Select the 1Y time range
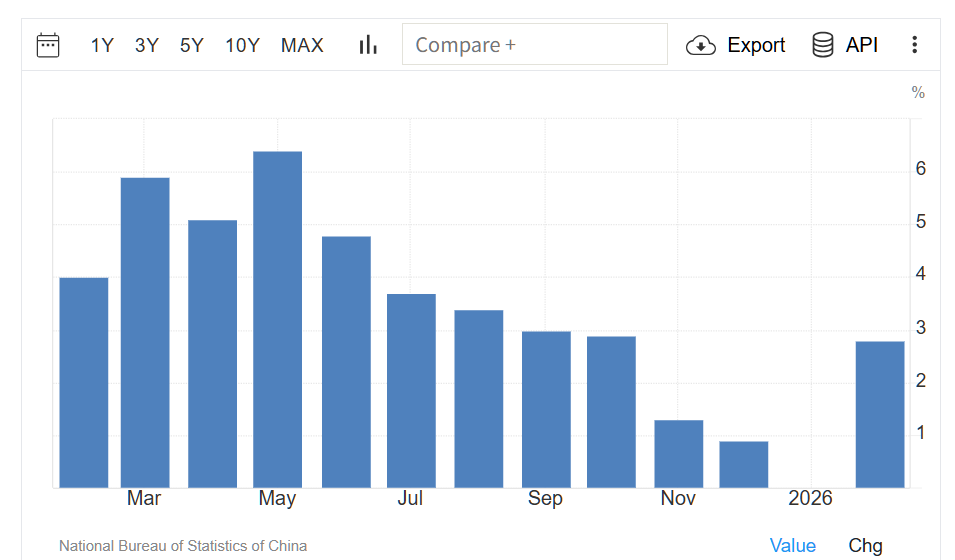 pos(102,45)
